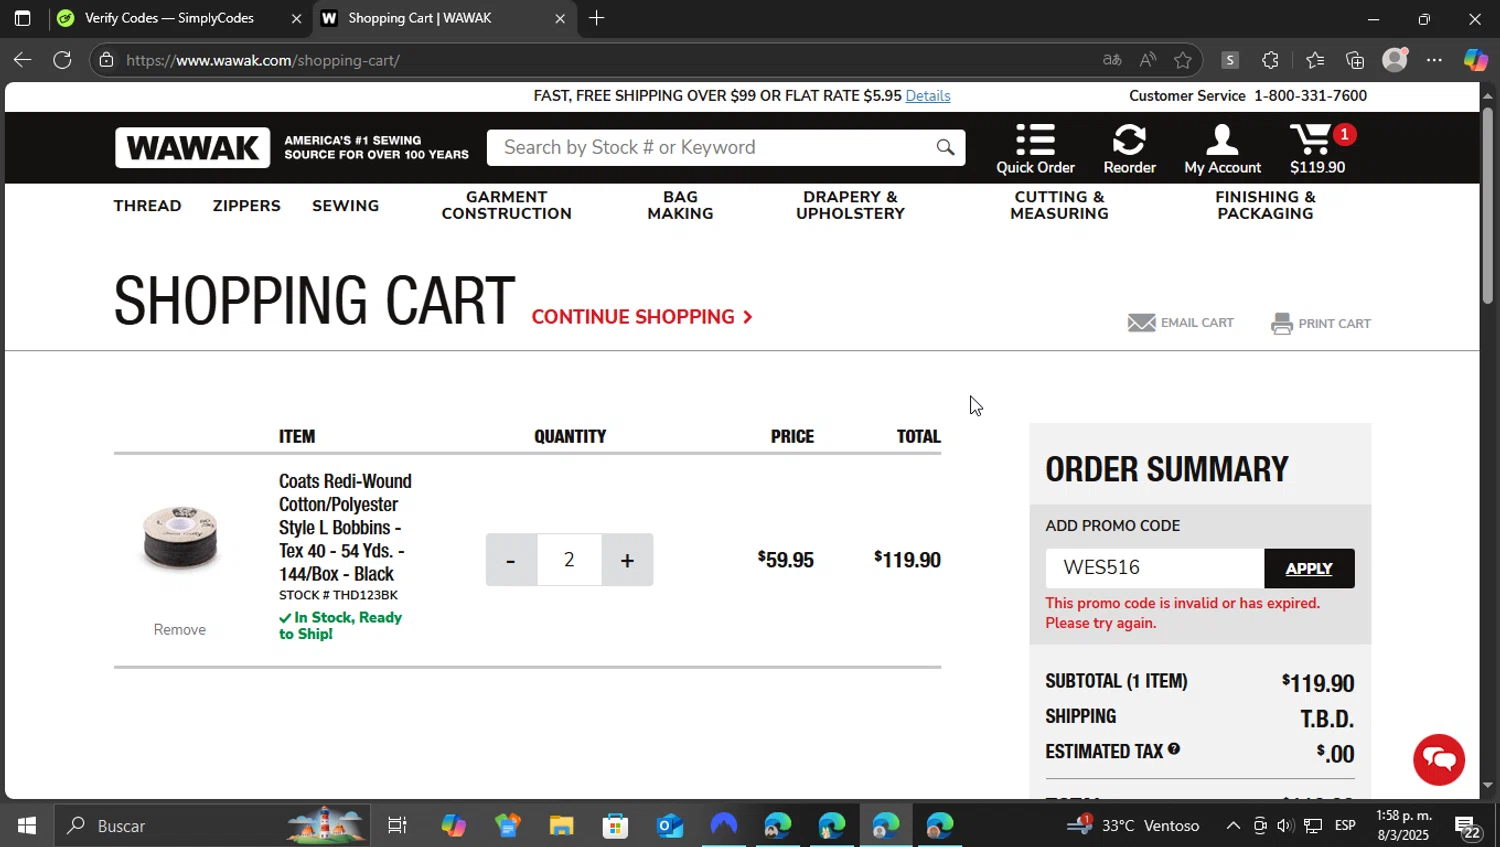Open a new browser tab
Screen dimensions: 1500x847
(597, 18)
